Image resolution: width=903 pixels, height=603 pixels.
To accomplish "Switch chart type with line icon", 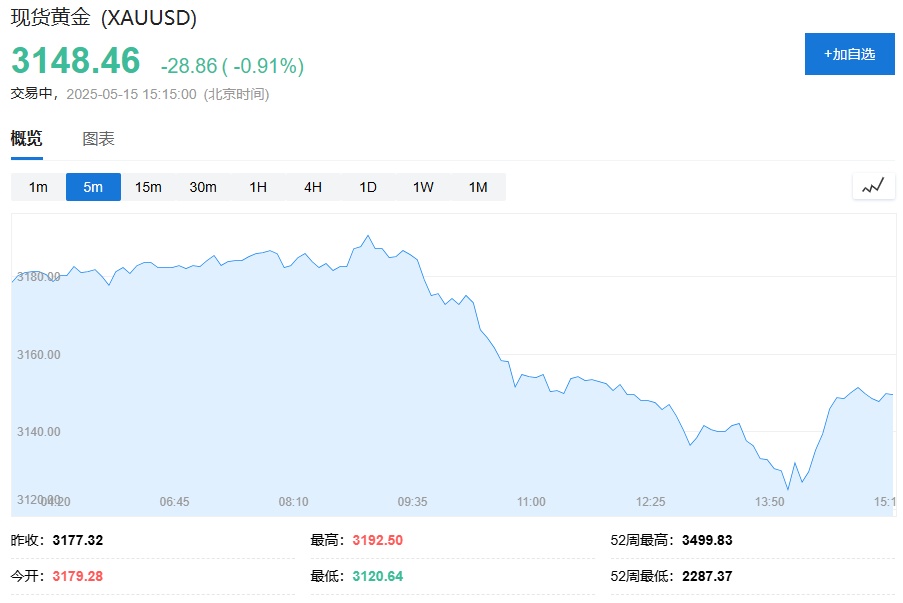I will click(x=873, y=186).
